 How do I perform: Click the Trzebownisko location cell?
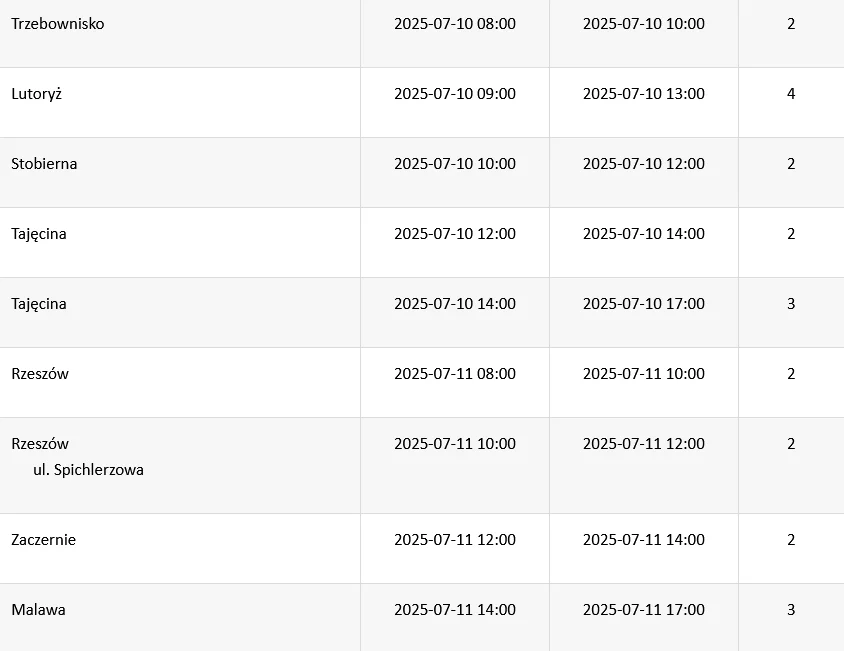58,24
